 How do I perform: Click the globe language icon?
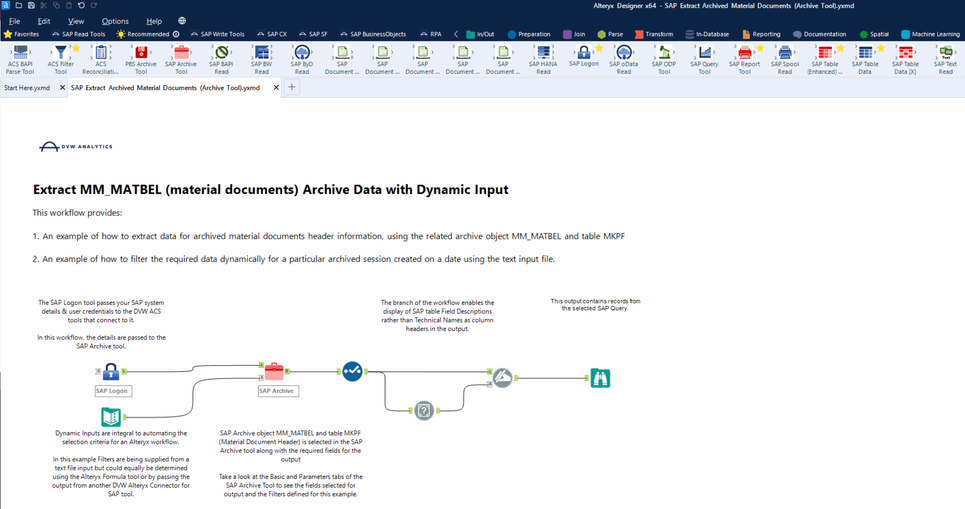182,21
